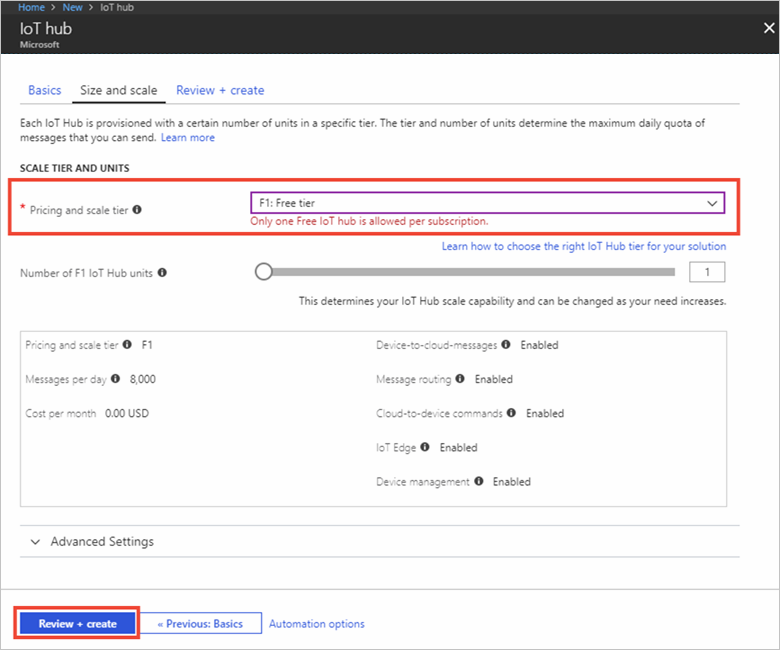780x650 pixels.
Task: Open the Learn more link
Action: [188, 138]
